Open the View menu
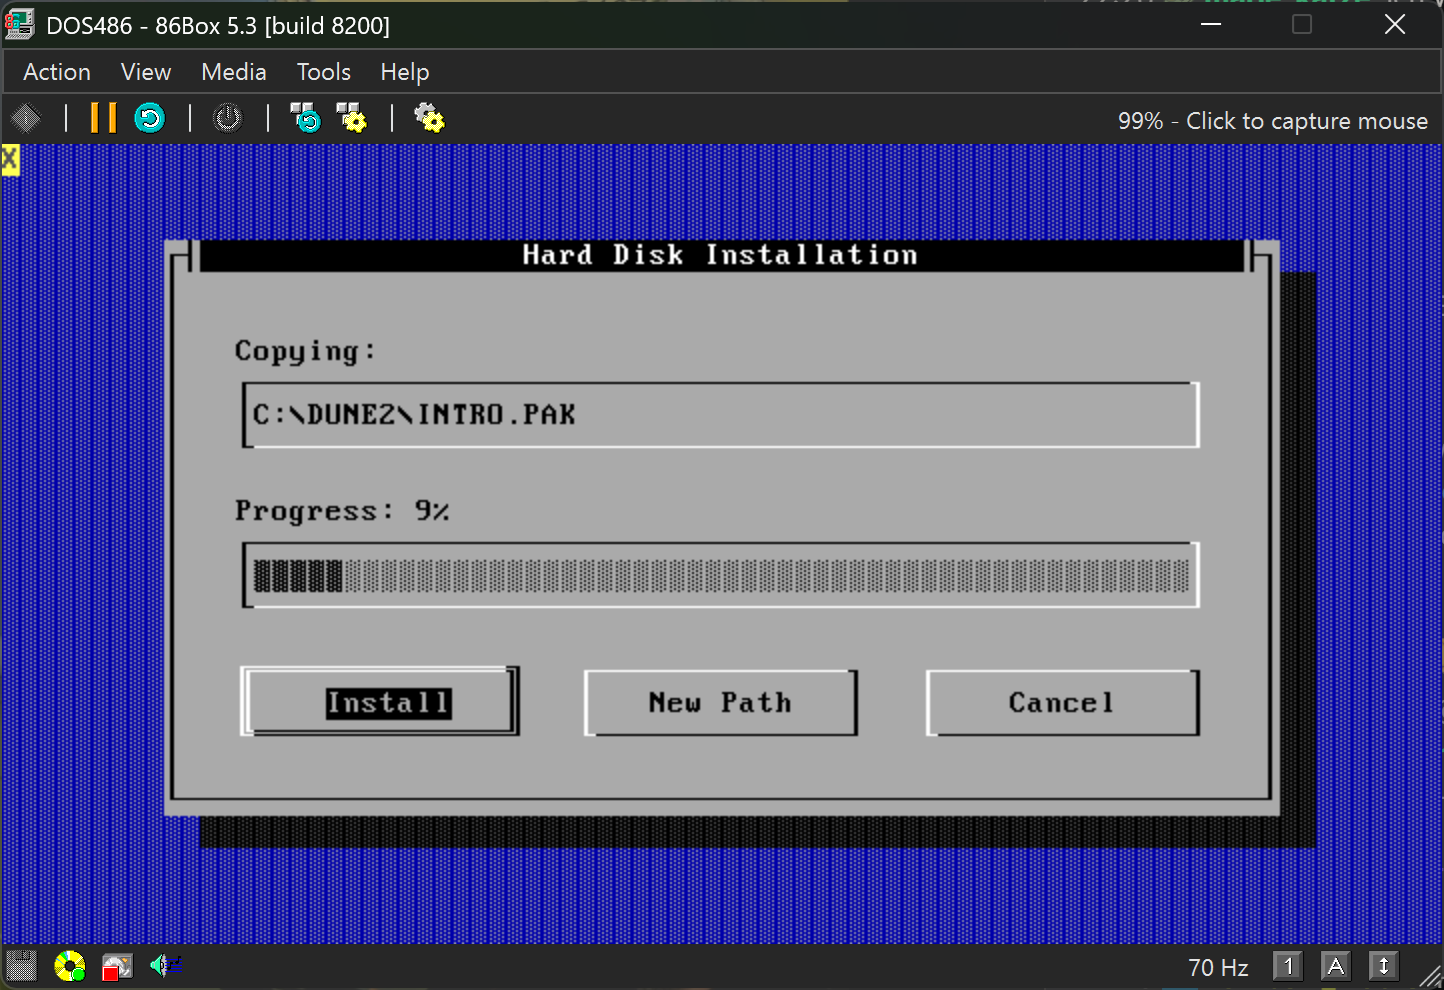Image resolution: width=1444 pixels, height=990 pixels. [x=146, y=72]
